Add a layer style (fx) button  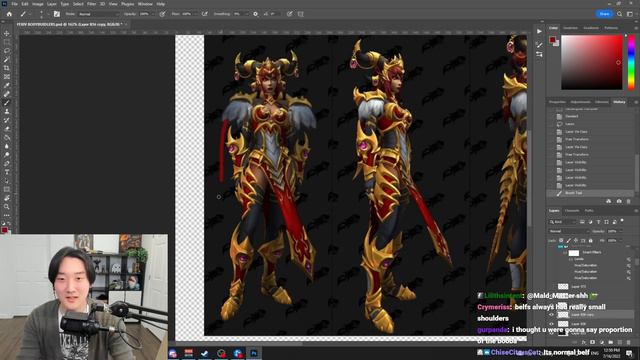click(584, 342)
